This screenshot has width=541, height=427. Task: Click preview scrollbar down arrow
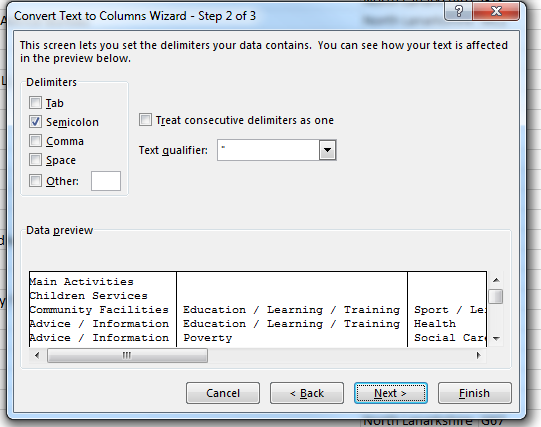[x=496, y=339]
